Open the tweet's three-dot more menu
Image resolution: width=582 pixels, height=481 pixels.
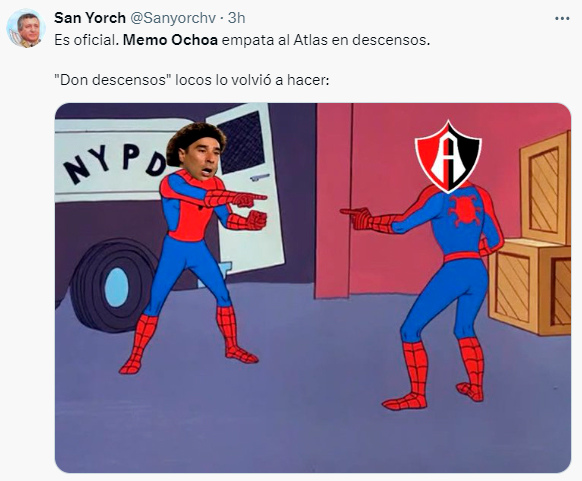pyautogui.click(x=562, y=19)
